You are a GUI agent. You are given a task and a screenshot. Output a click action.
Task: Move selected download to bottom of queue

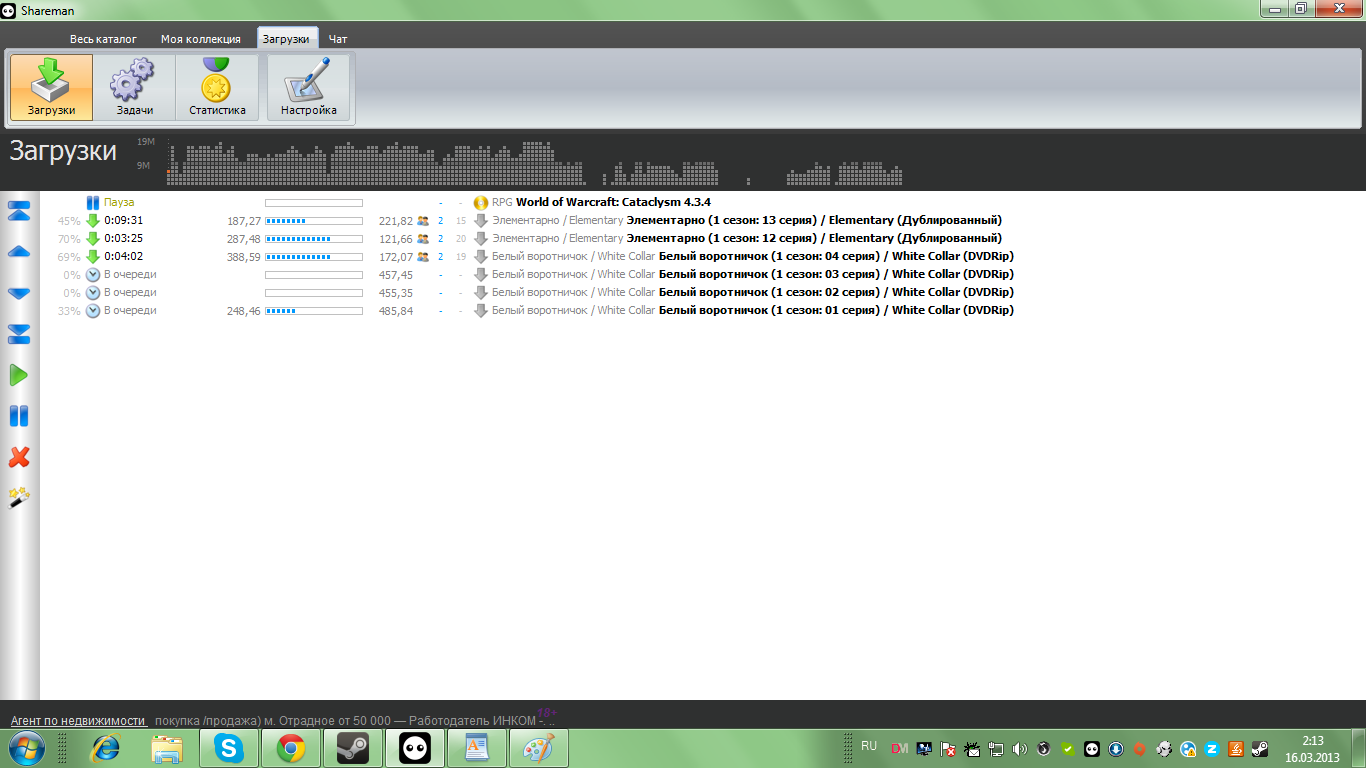click(19, 334)
